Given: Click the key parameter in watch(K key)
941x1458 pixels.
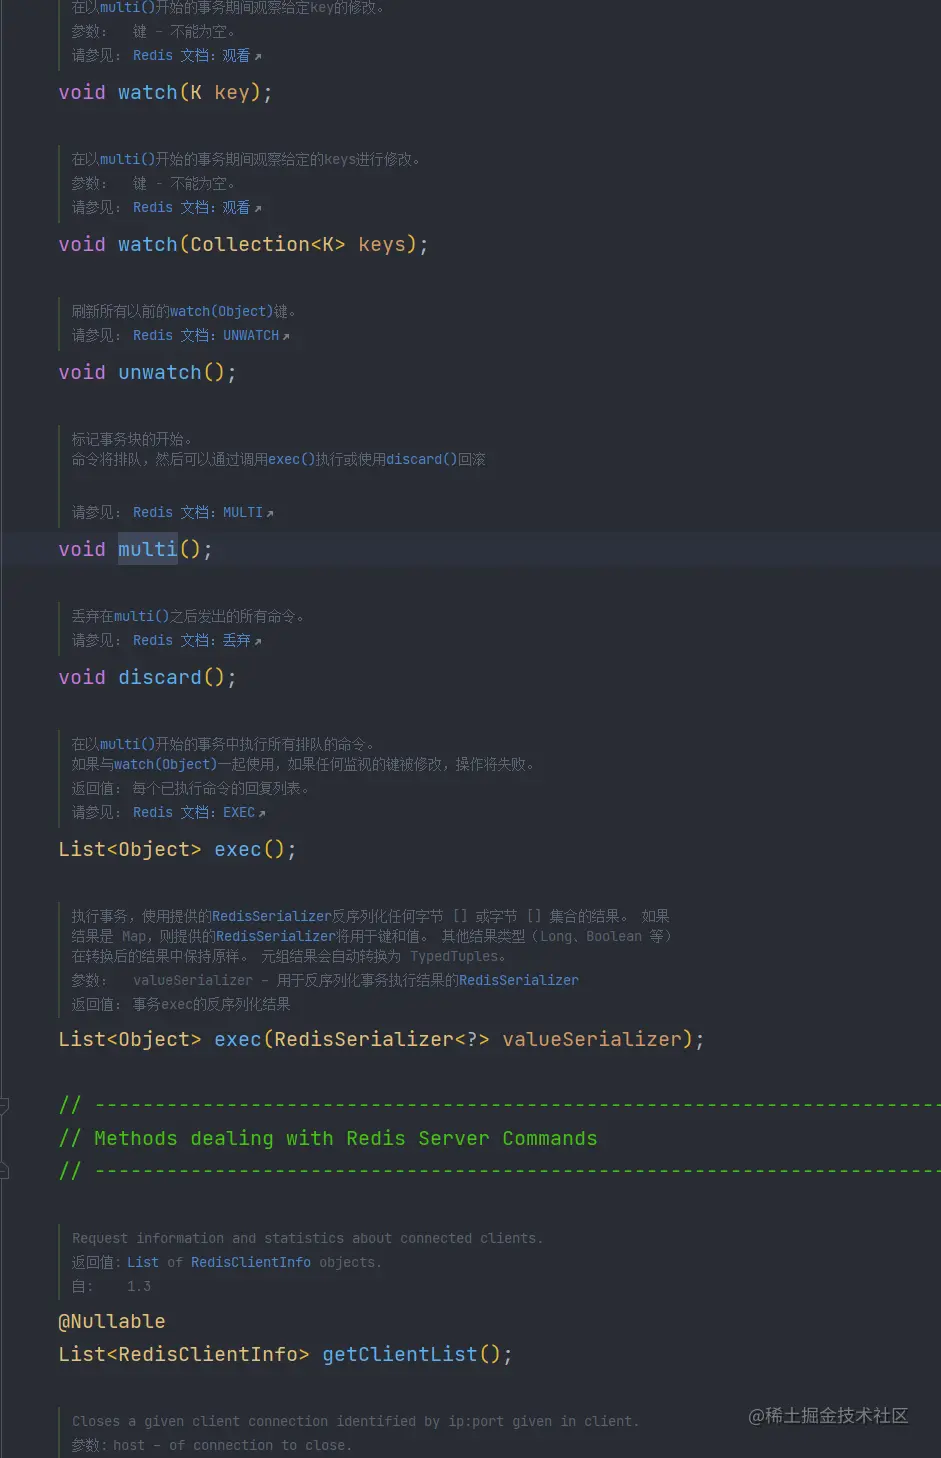Looking at the screenshot, I should pyautogui.click(x=232, y=93).
